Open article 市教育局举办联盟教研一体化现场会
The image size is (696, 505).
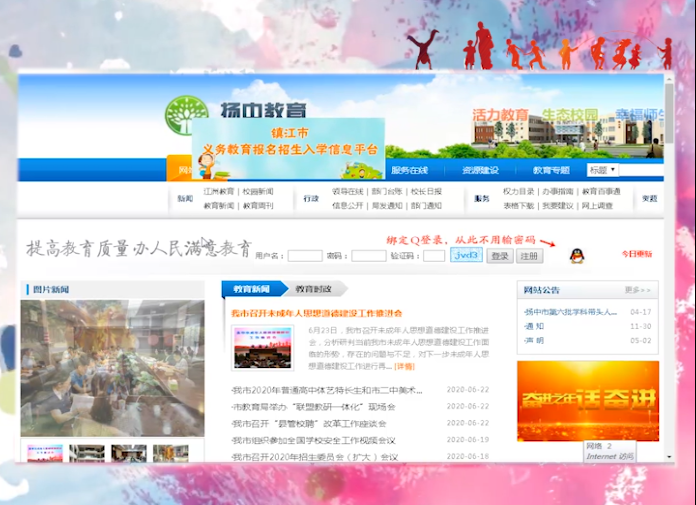[x=313, y=407]
